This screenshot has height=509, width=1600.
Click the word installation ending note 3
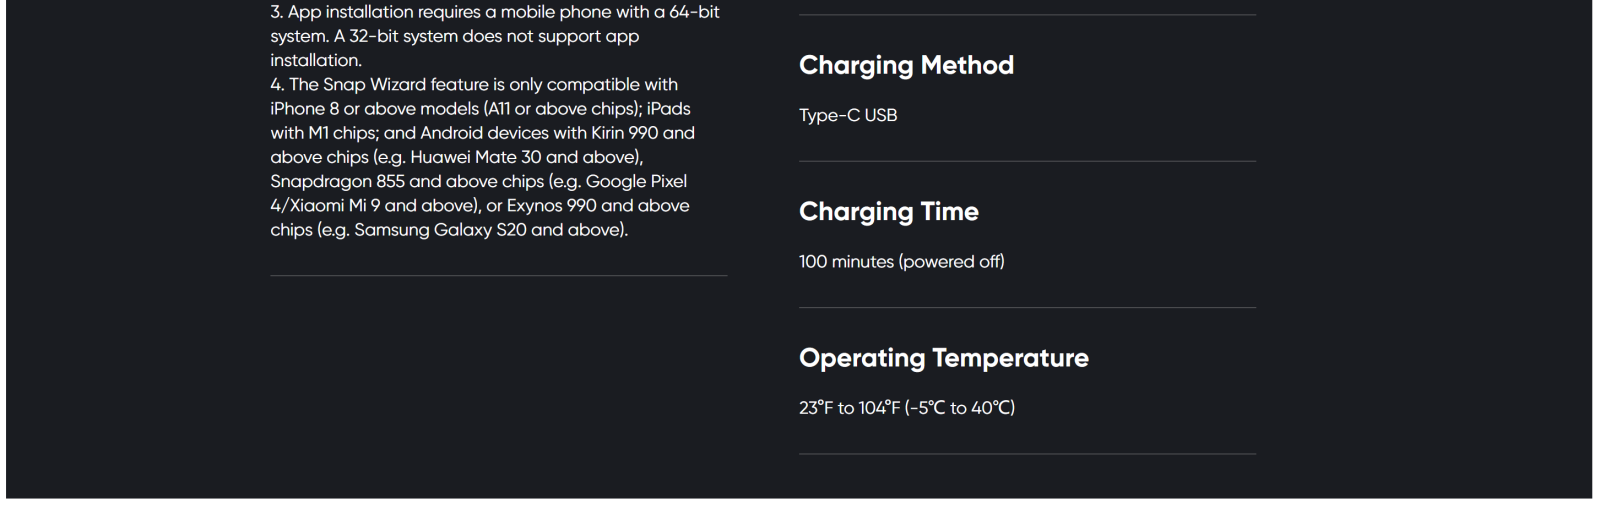(x=315, y=60)
